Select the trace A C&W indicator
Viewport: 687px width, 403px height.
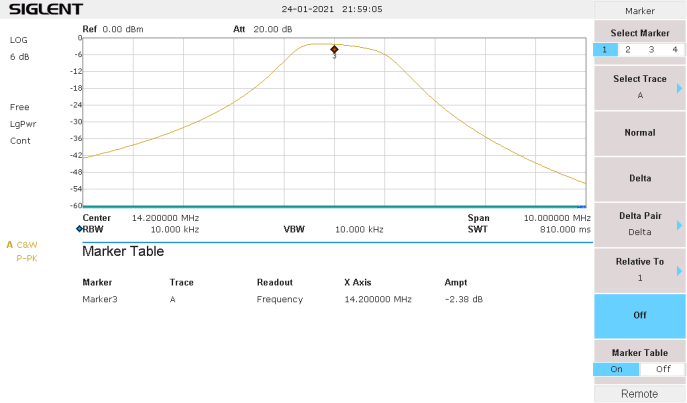pyautogui.click(x=23, y=245)
